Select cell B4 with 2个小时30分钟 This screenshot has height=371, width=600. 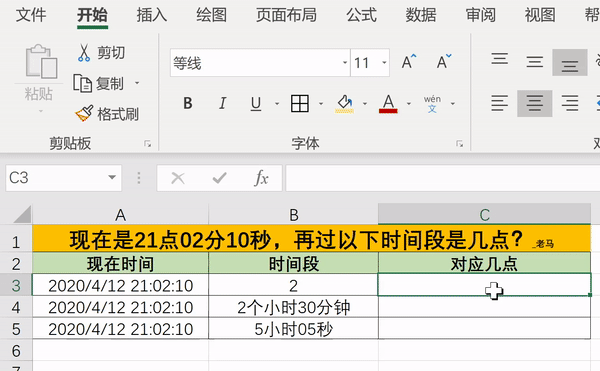293,307
